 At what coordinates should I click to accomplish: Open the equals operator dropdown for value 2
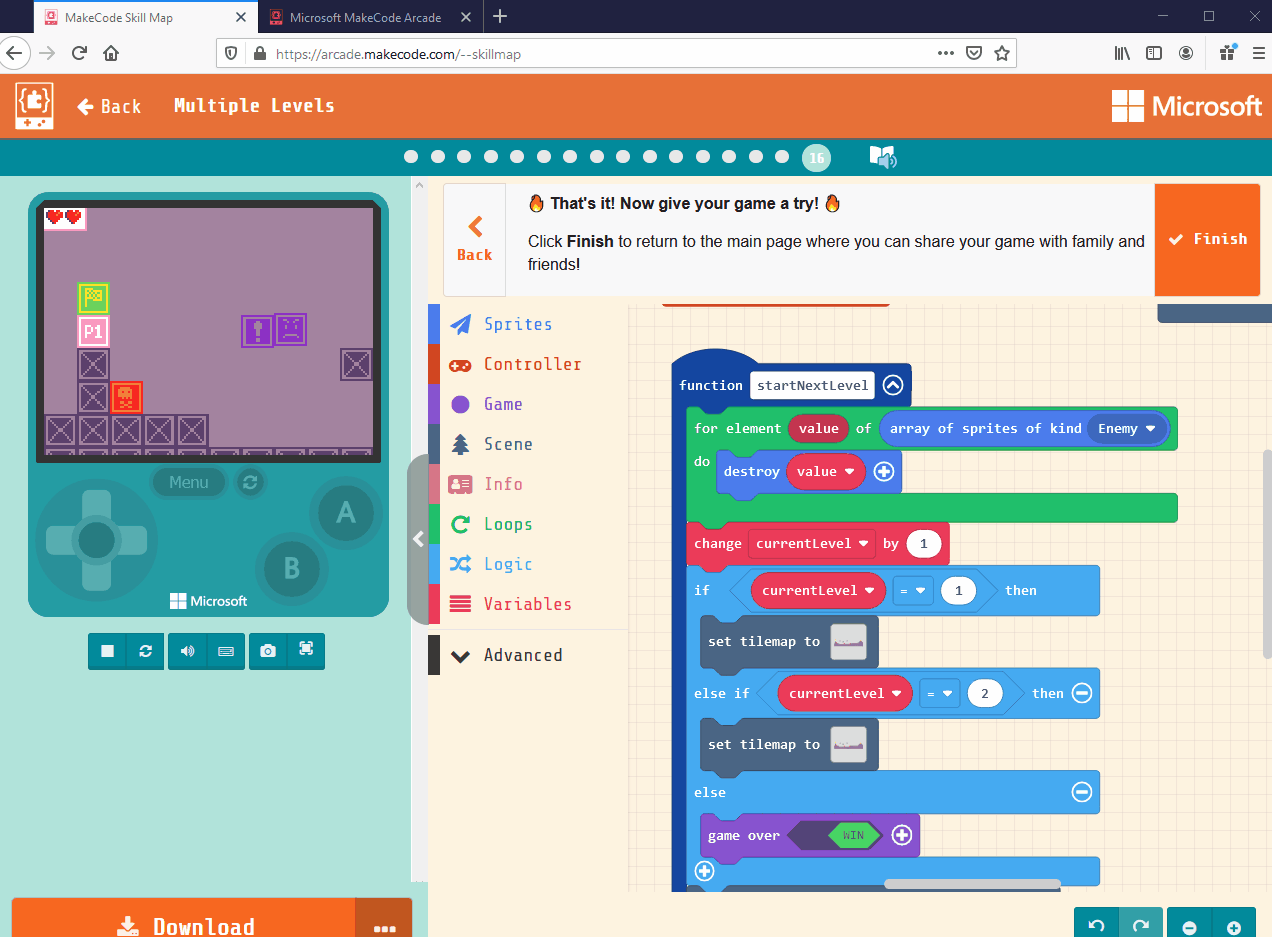[940, 693]
